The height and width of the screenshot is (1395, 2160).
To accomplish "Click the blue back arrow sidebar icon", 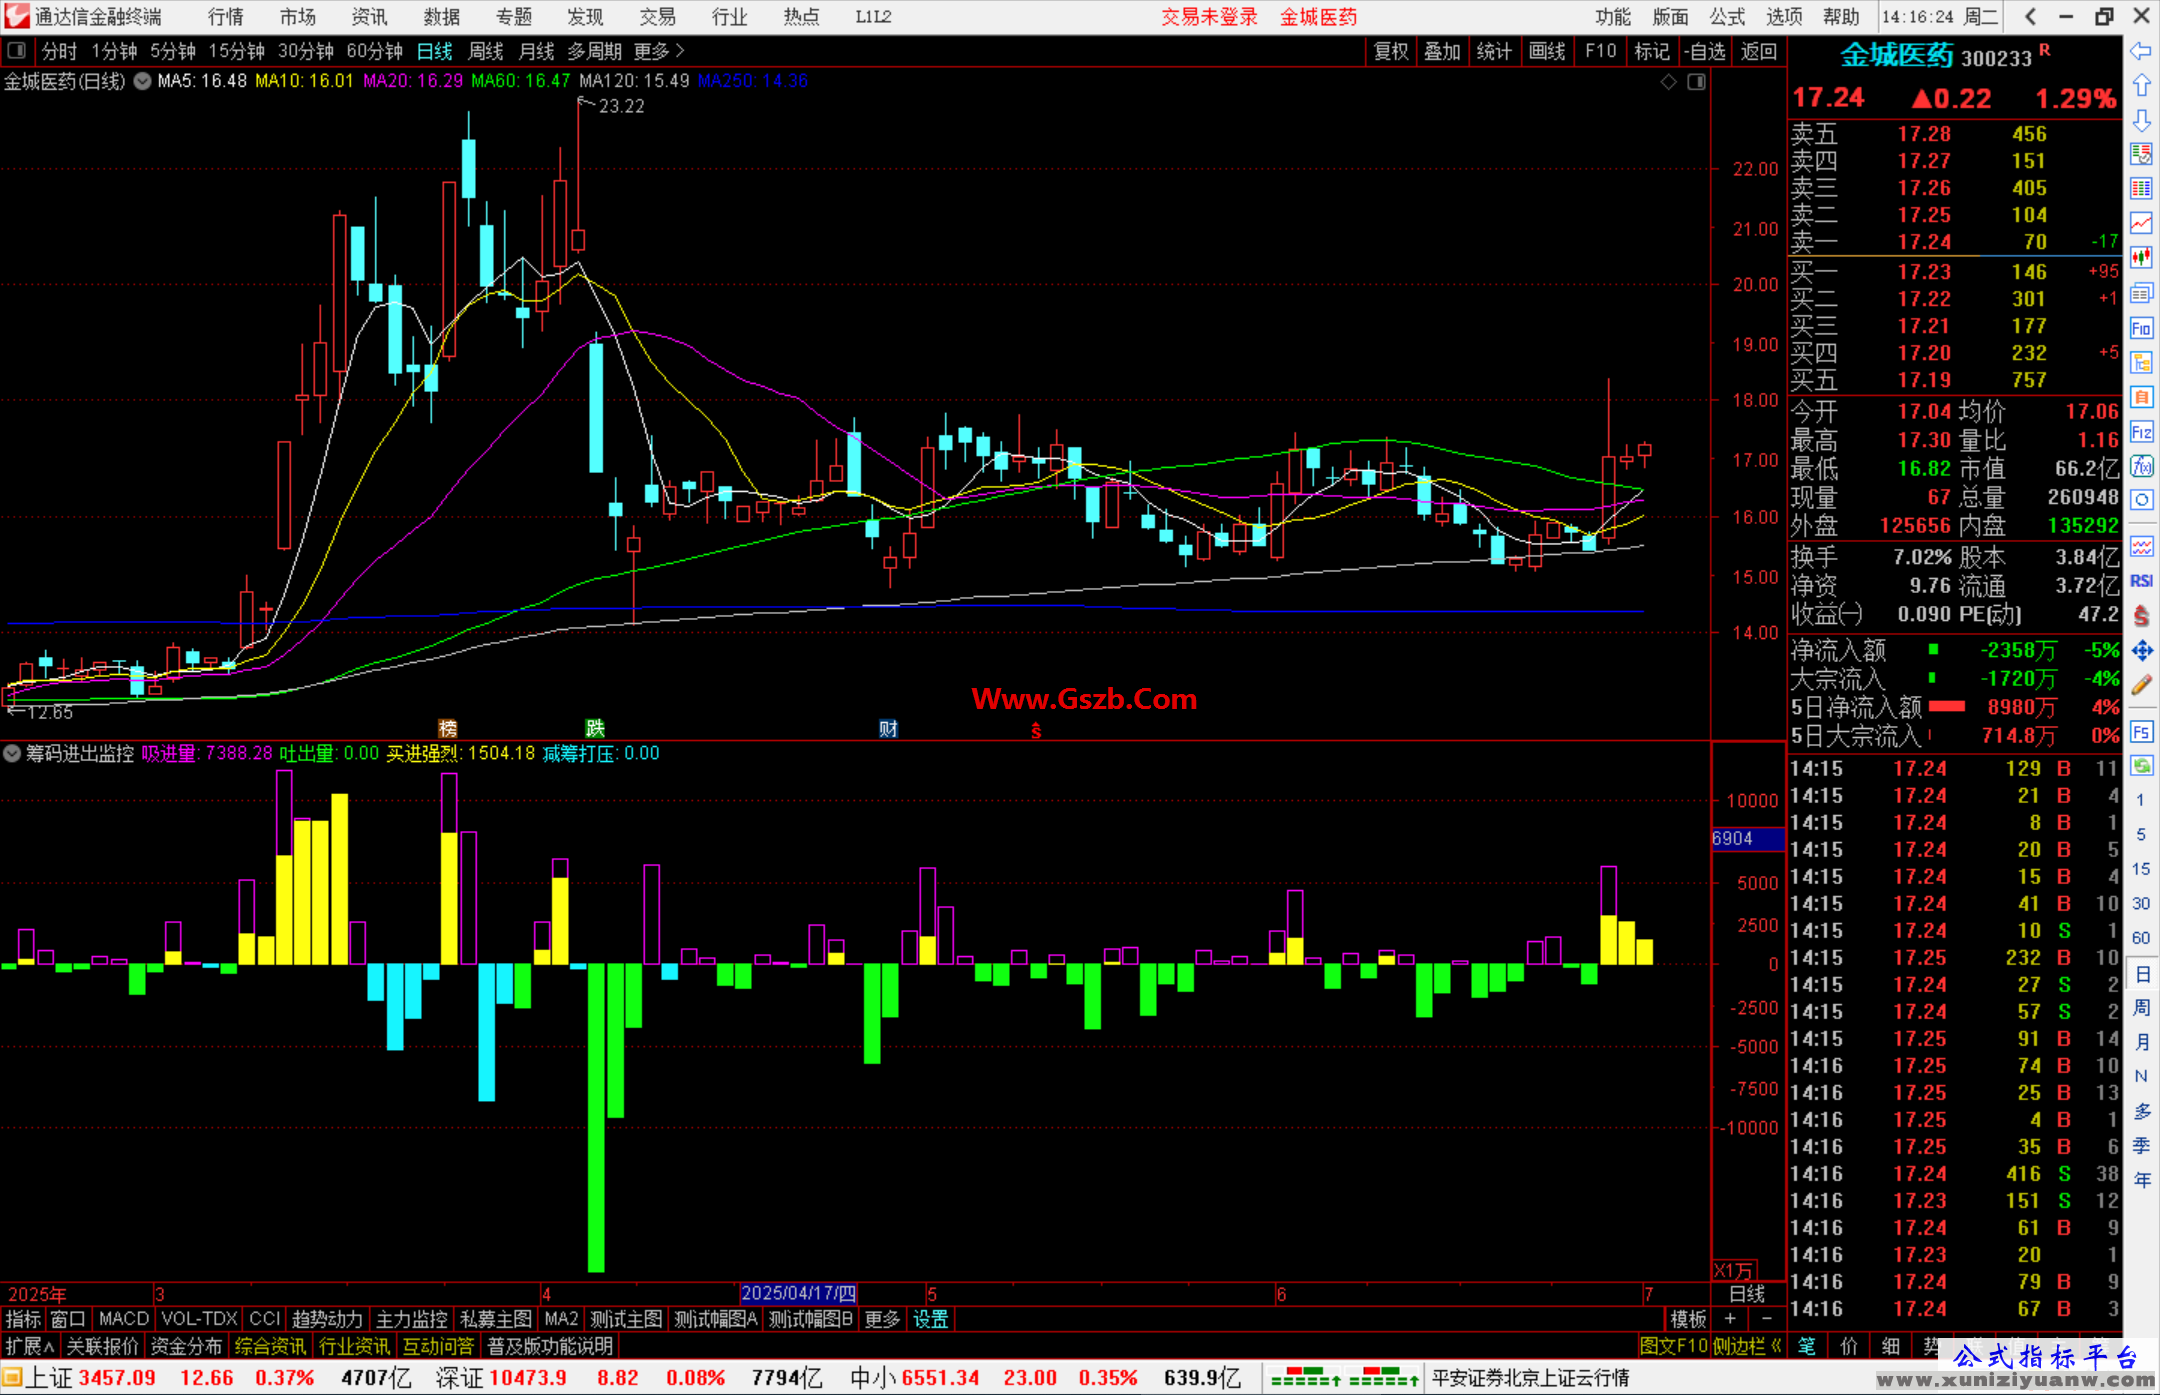I will click(x=2141, y=51).
